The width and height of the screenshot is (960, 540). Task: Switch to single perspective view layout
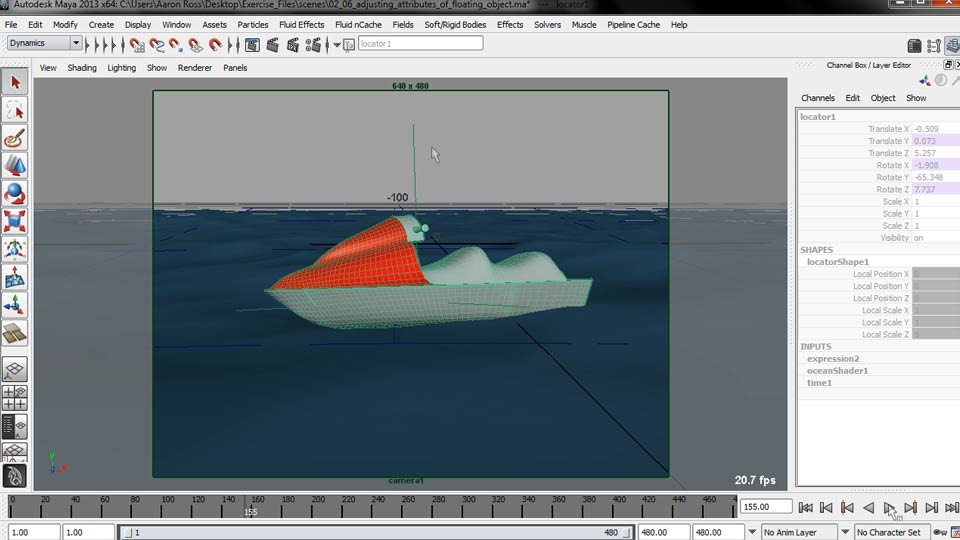pos(15,370)
